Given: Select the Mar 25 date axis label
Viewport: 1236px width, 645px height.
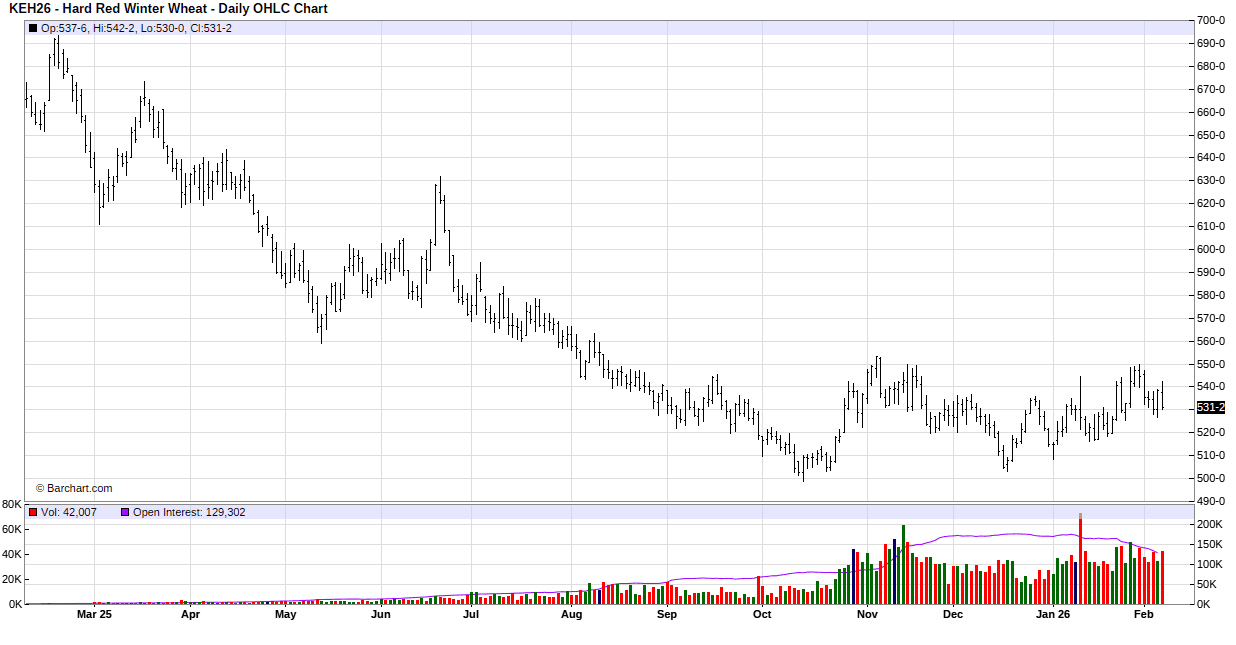Looking at the screenshot, I should [94, 615].
